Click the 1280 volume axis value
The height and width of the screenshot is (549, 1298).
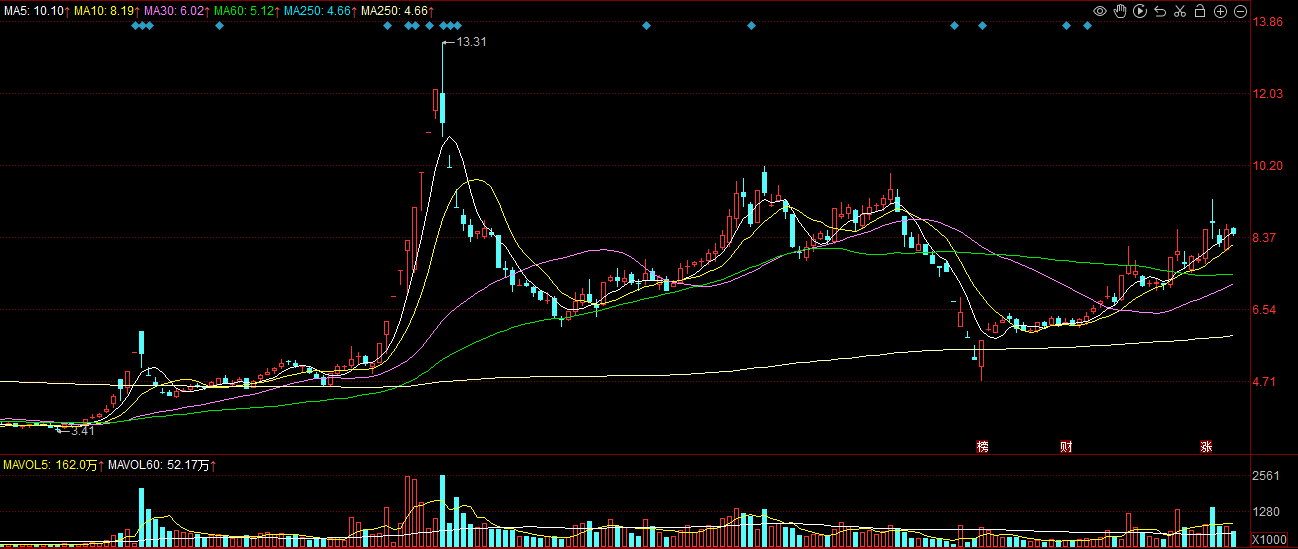tap(1266, 512)
